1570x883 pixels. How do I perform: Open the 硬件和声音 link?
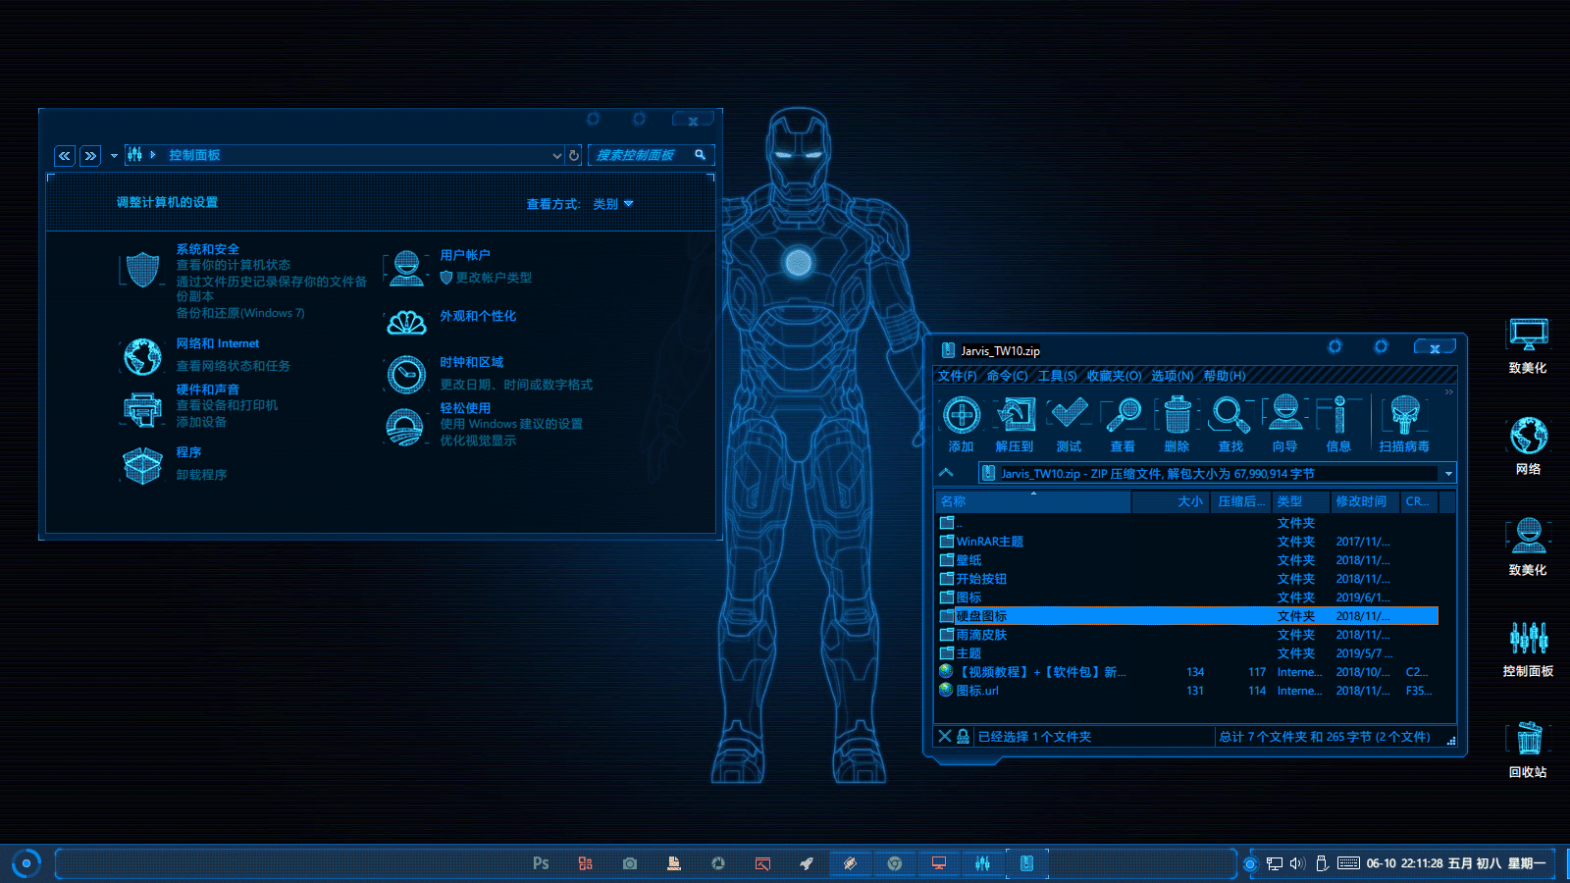point(208,389)
